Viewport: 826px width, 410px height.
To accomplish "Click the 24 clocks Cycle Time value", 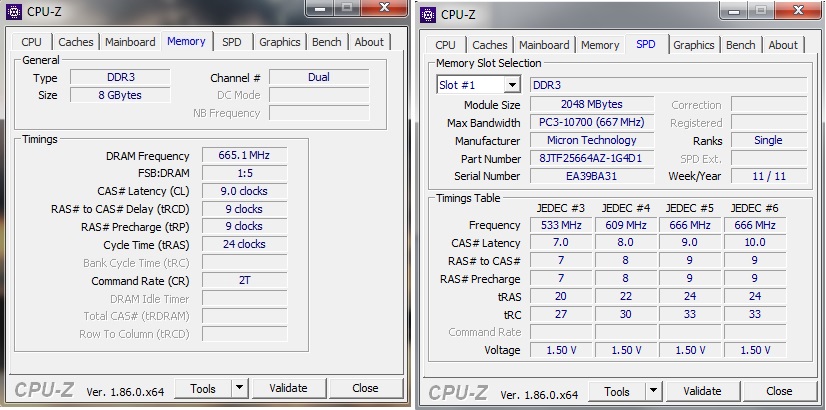I will 244,245.
